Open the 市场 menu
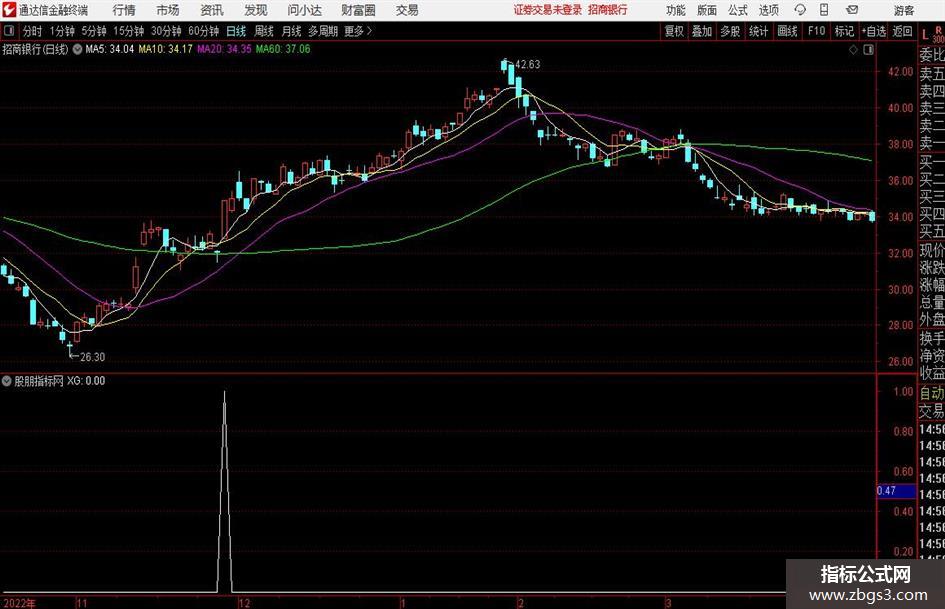The image size is (945, 609). click(x=168, y=10)
